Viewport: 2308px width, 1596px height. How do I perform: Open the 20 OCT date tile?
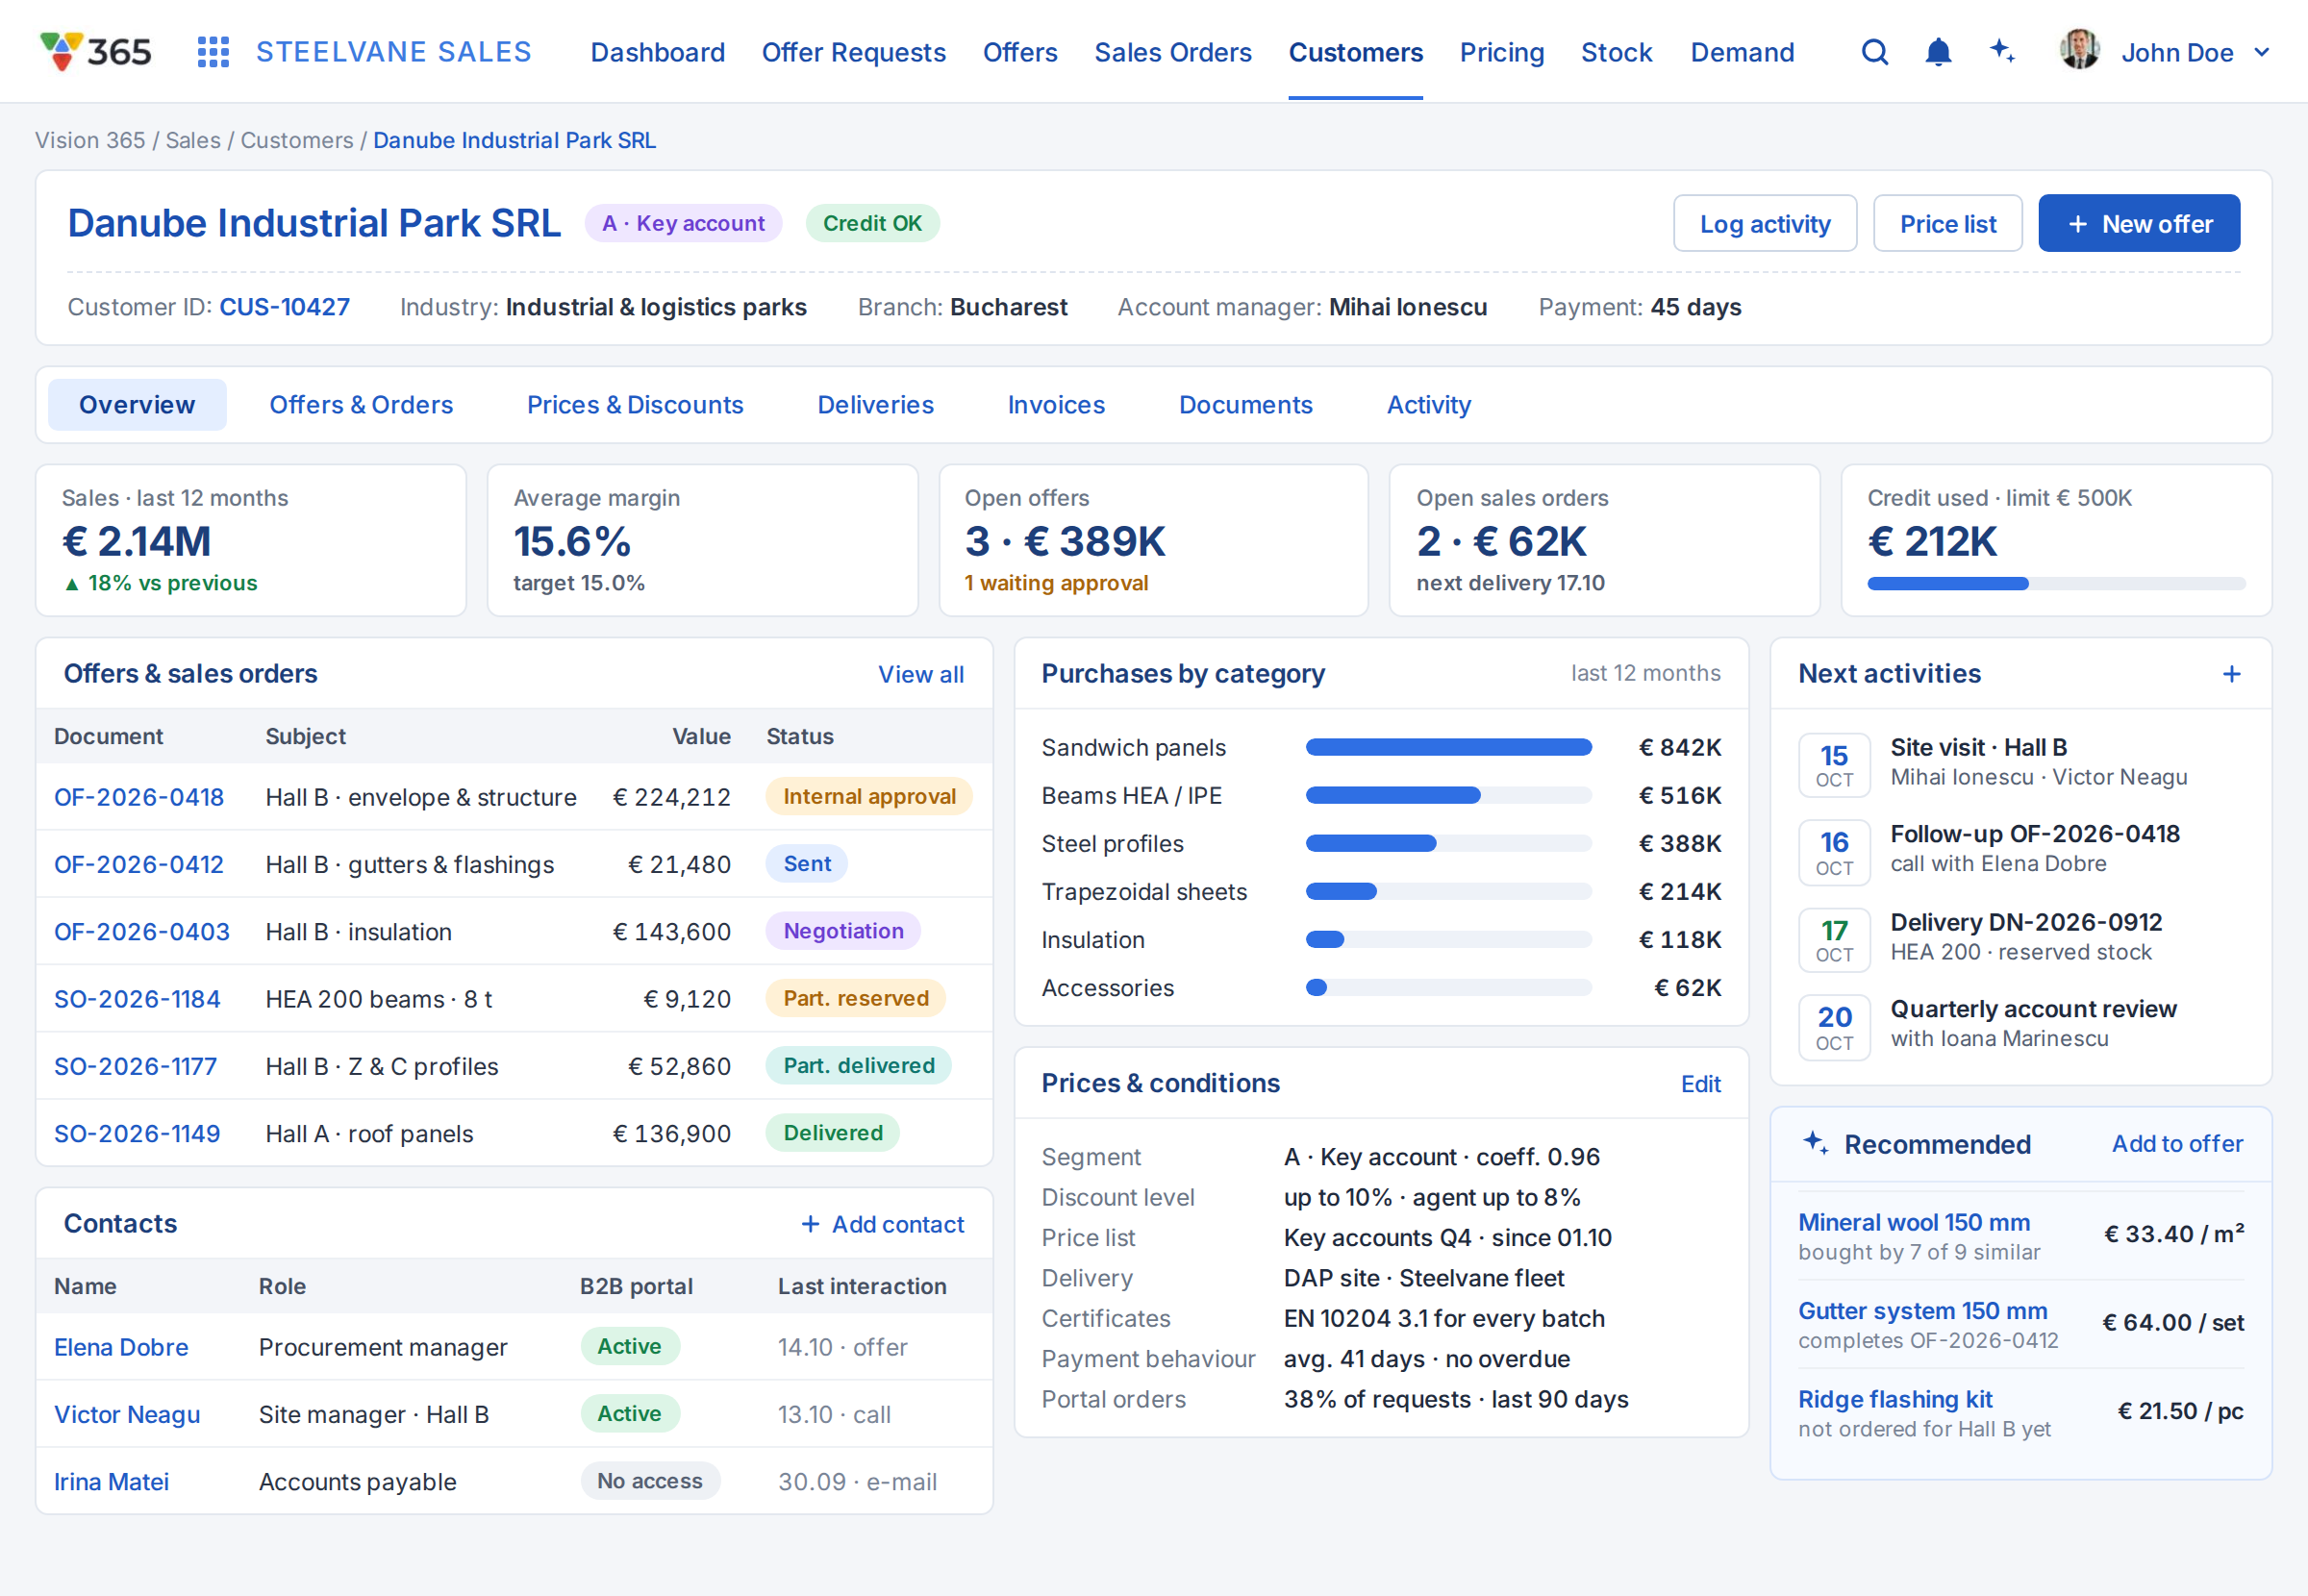click(x=1834, y=1027)
